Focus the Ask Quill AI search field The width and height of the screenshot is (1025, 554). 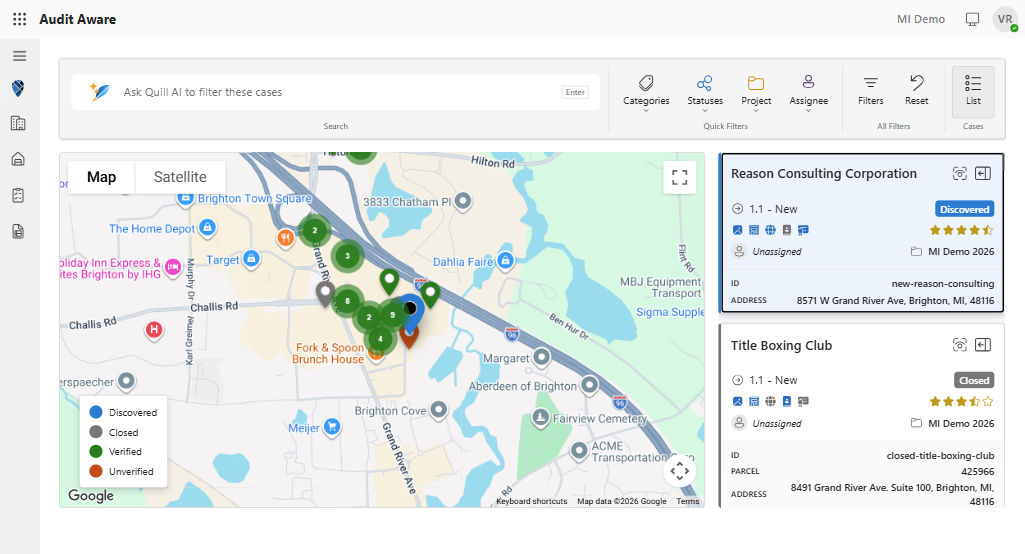pos(335,92)
